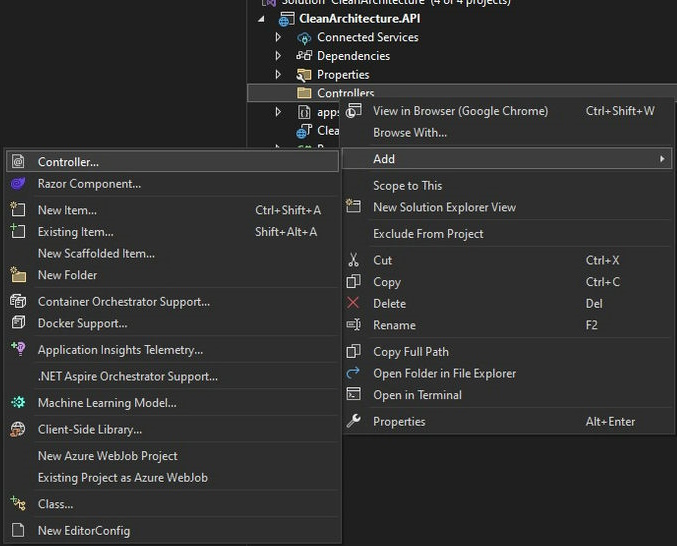Expand the Dependencies tree node
This screenshot has width=677, height=546.
pos(278,56)
